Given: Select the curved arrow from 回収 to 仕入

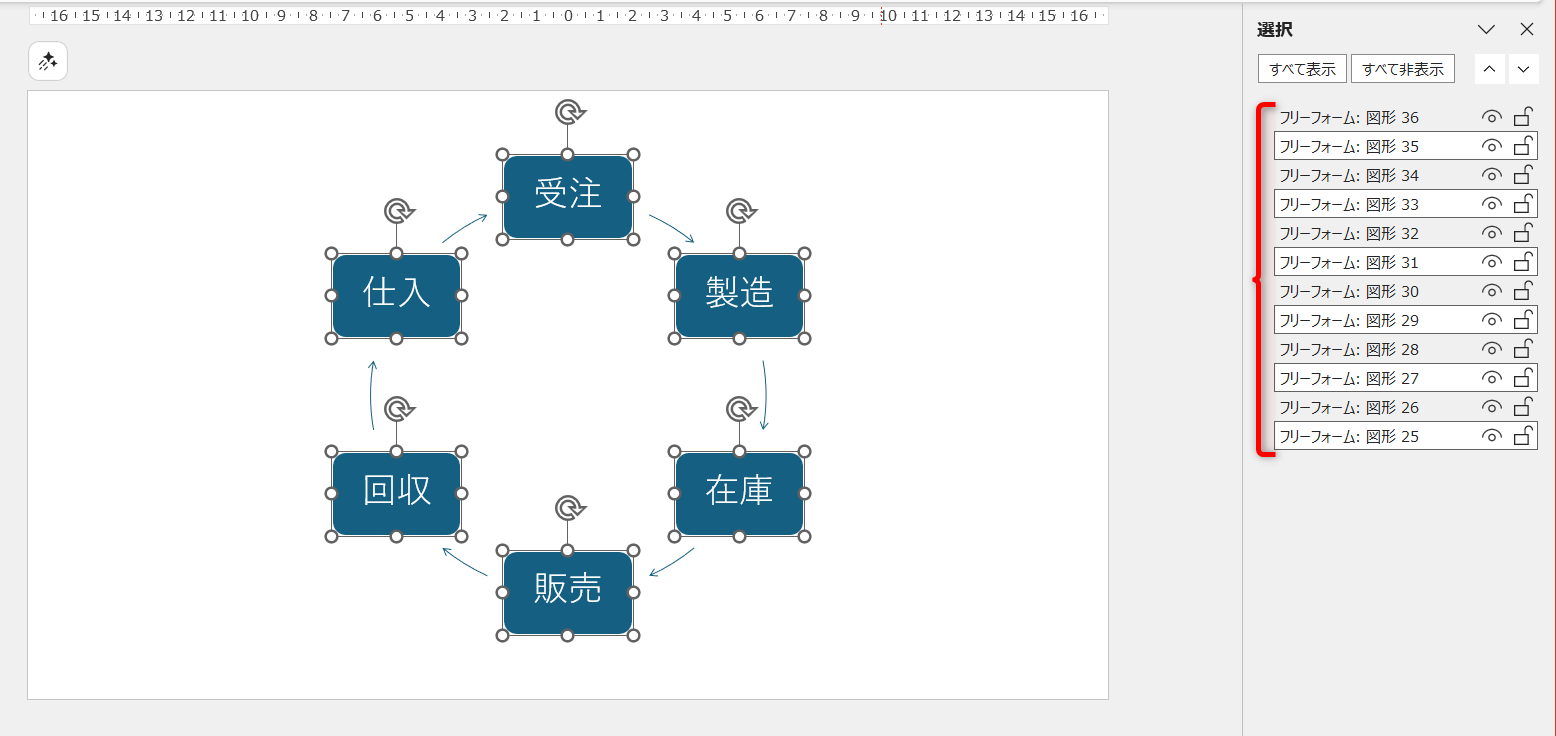Looking at the screenshot, I should pyautogui.click(x=372, y=395).
